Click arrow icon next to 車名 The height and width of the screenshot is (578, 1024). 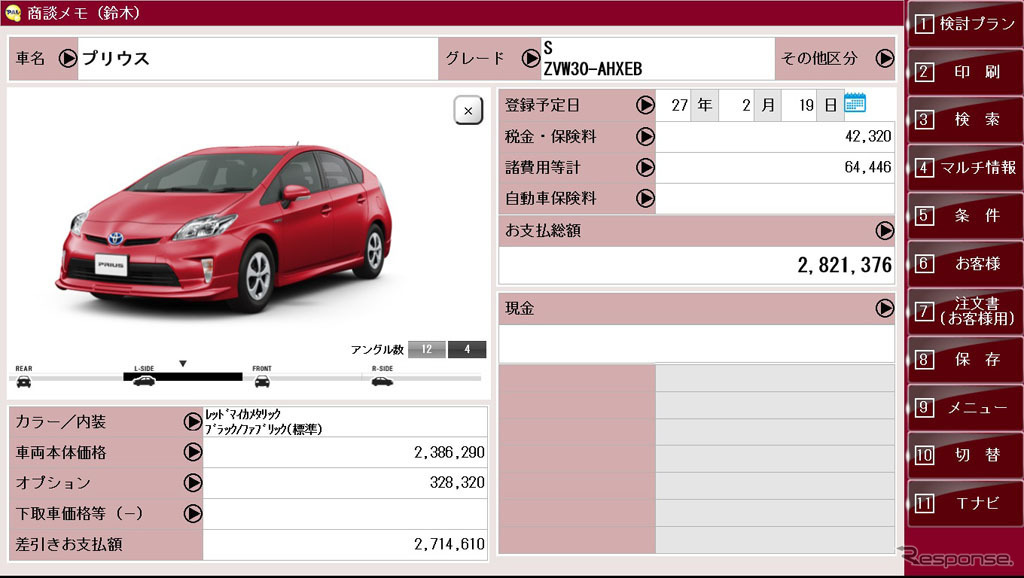click(68, 58)
